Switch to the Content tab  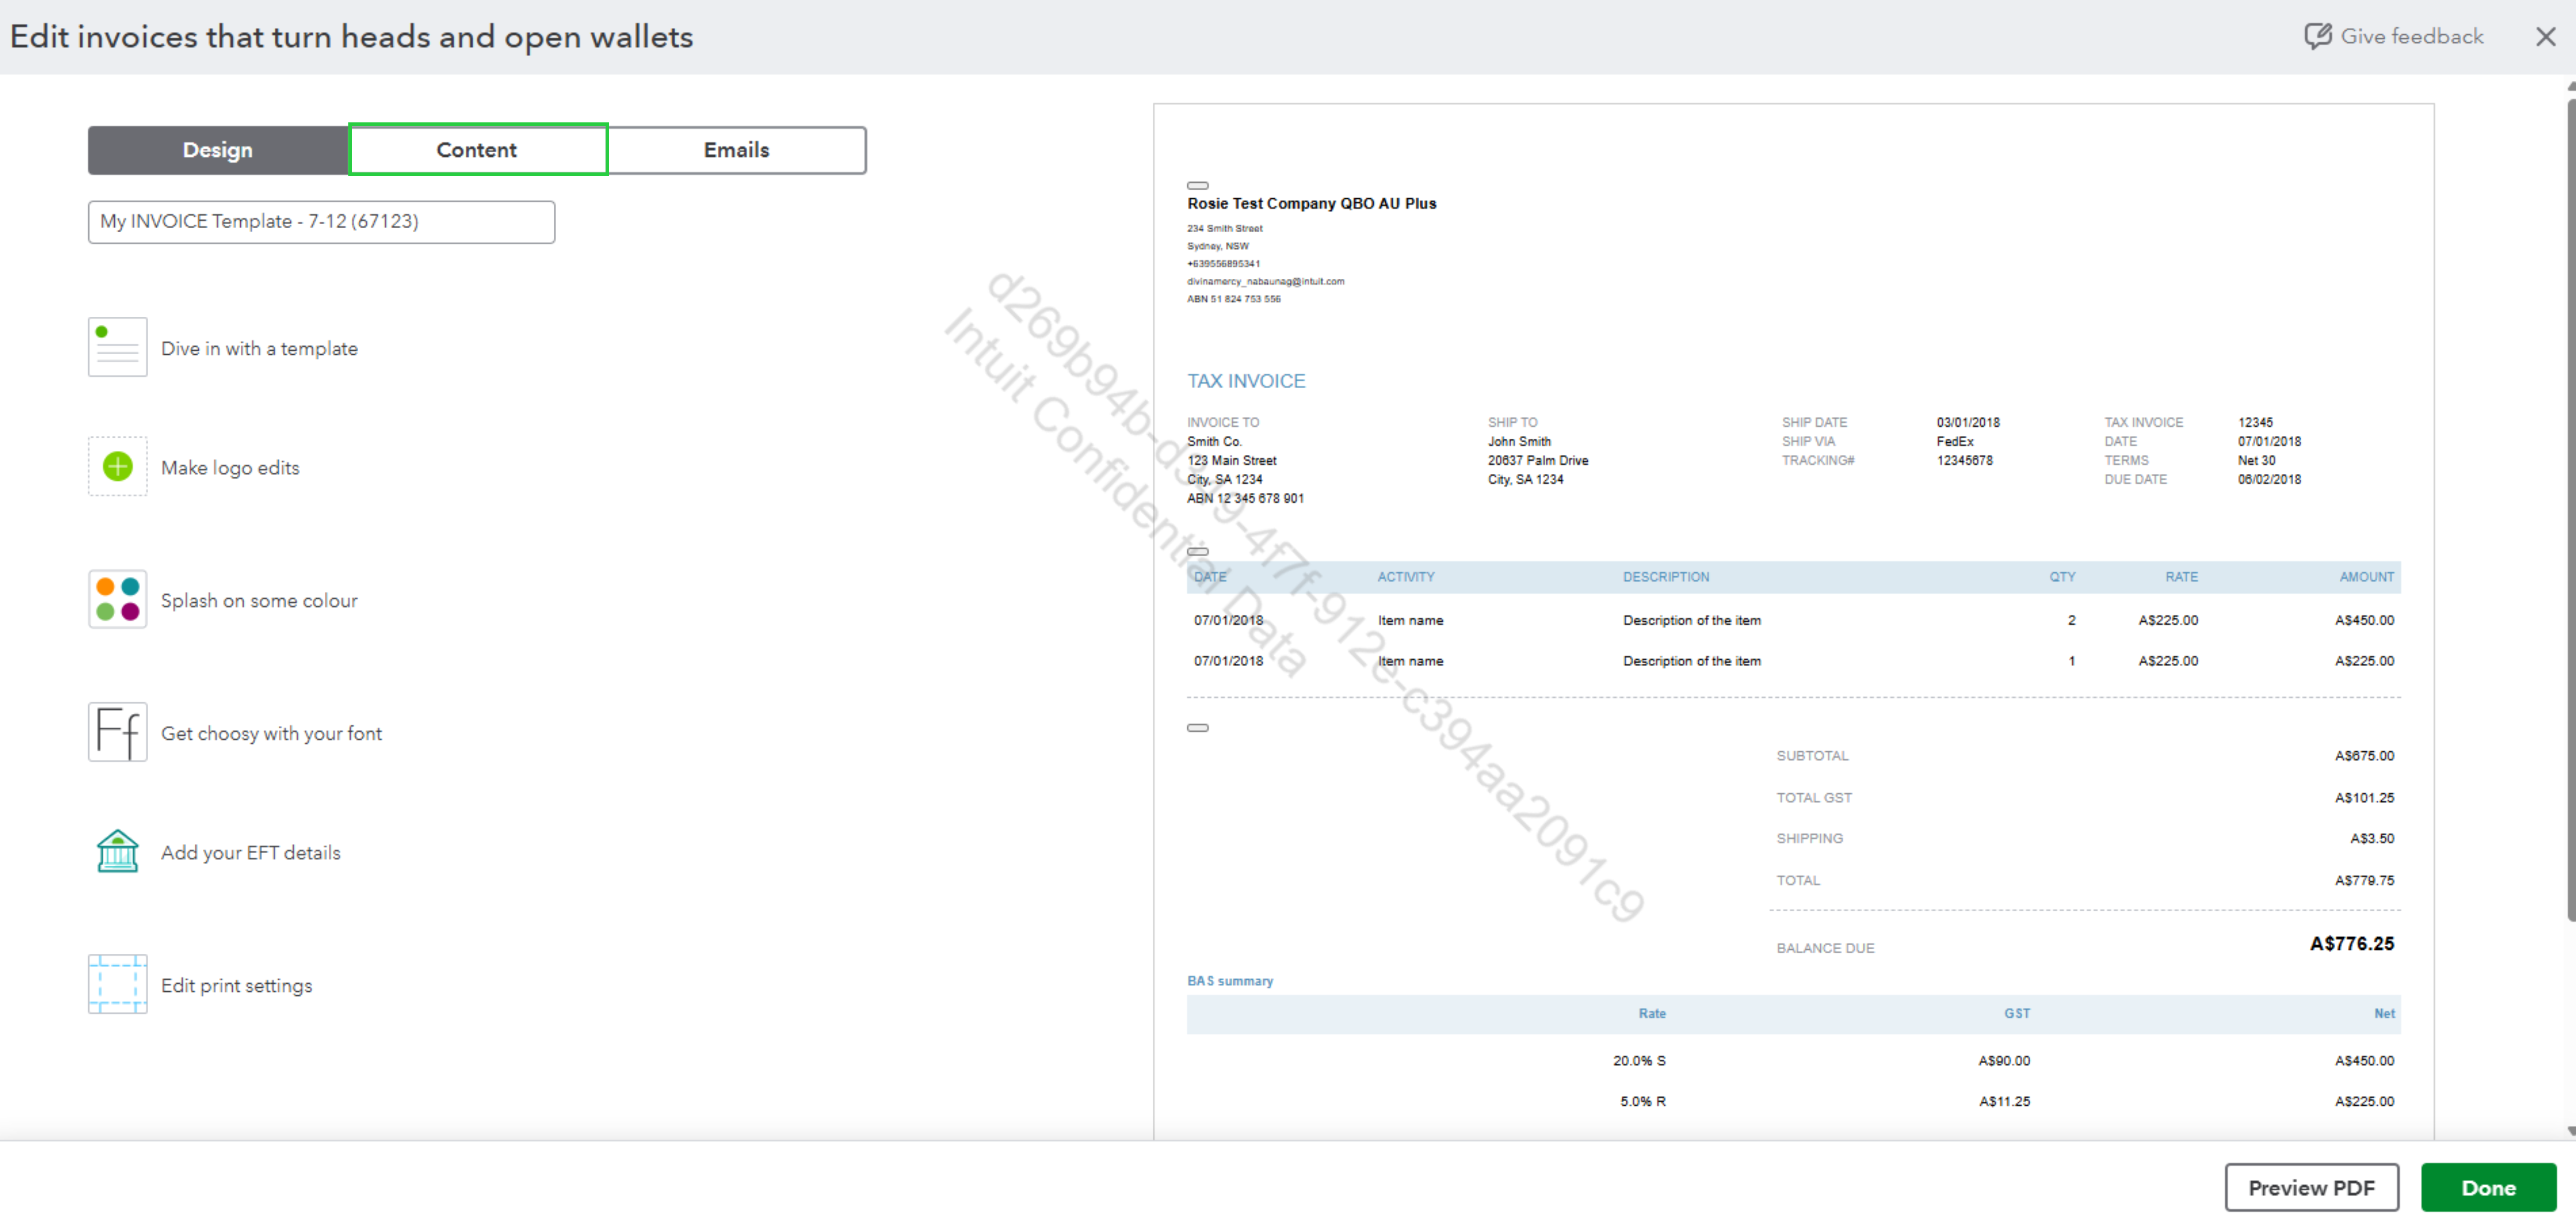[477, 150]
